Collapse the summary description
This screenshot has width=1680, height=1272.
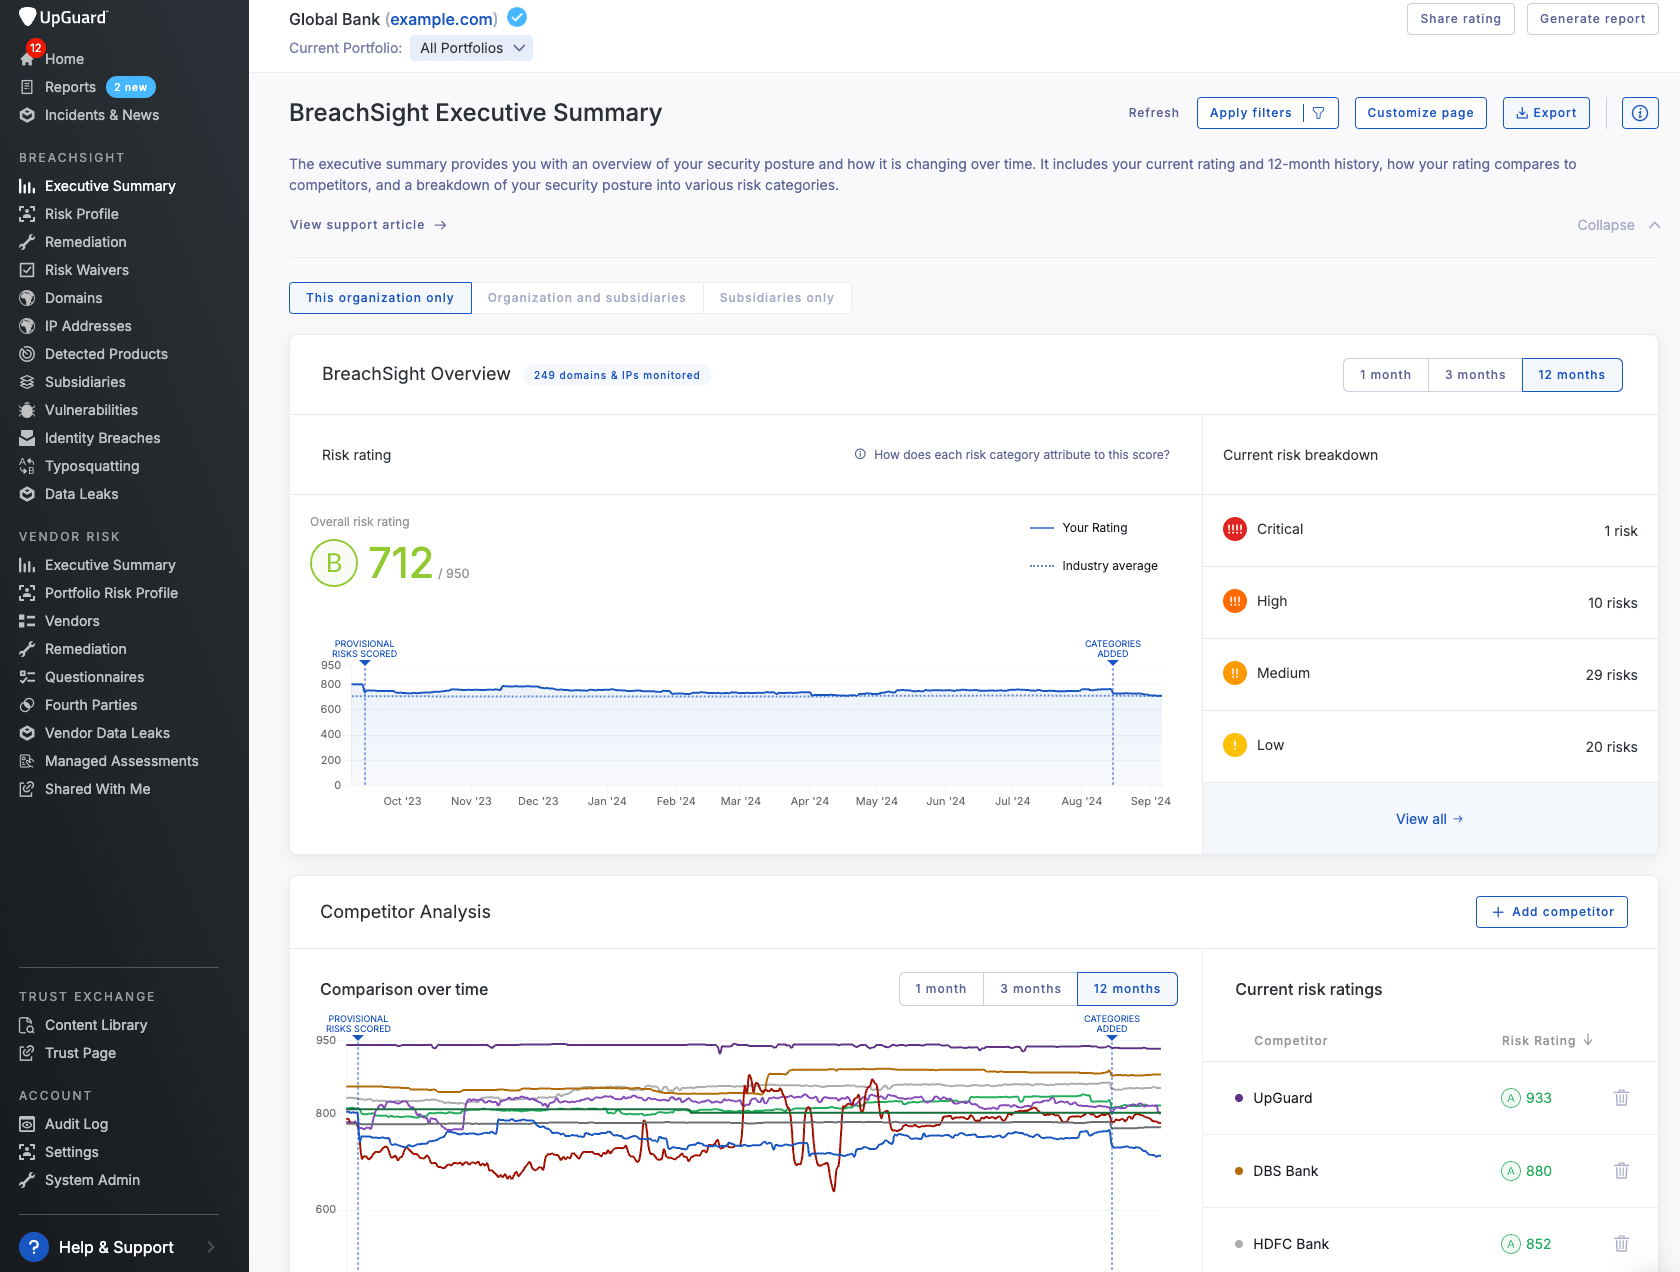pos(1619,225)
